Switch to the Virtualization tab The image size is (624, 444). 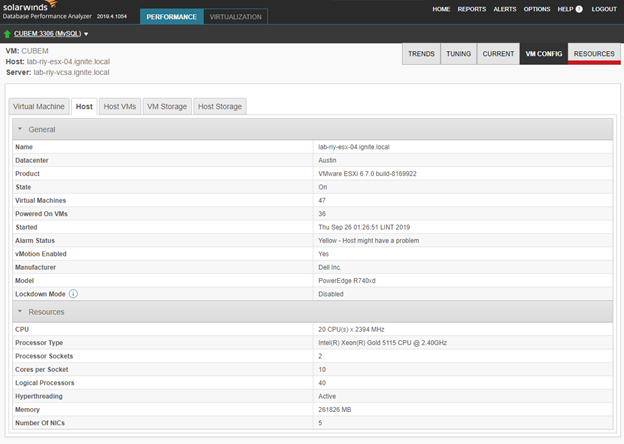[x=236, y=17]
